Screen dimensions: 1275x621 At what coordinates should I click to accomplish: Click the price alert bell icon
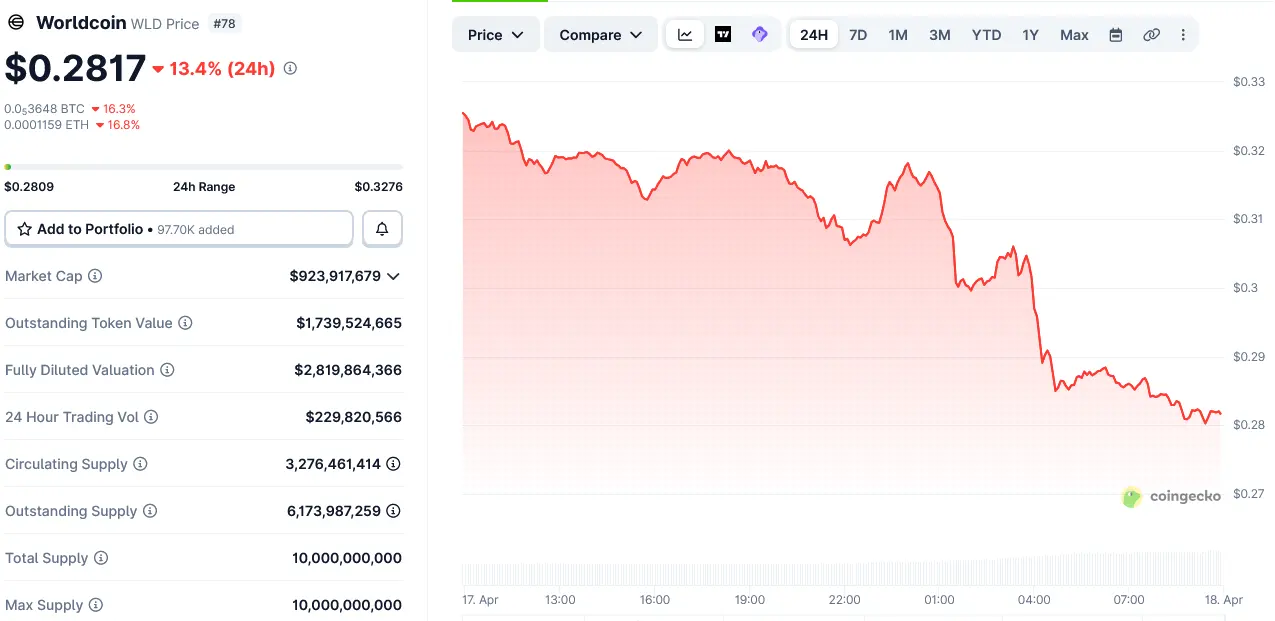382,228
